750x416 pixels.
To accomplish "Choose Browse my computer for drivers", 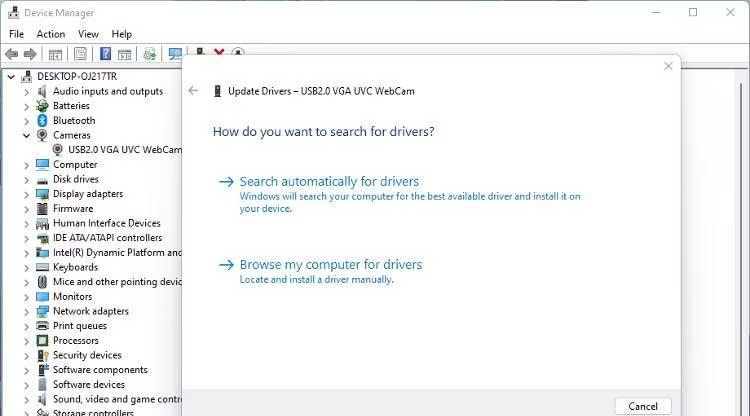I will pos(331,264).
